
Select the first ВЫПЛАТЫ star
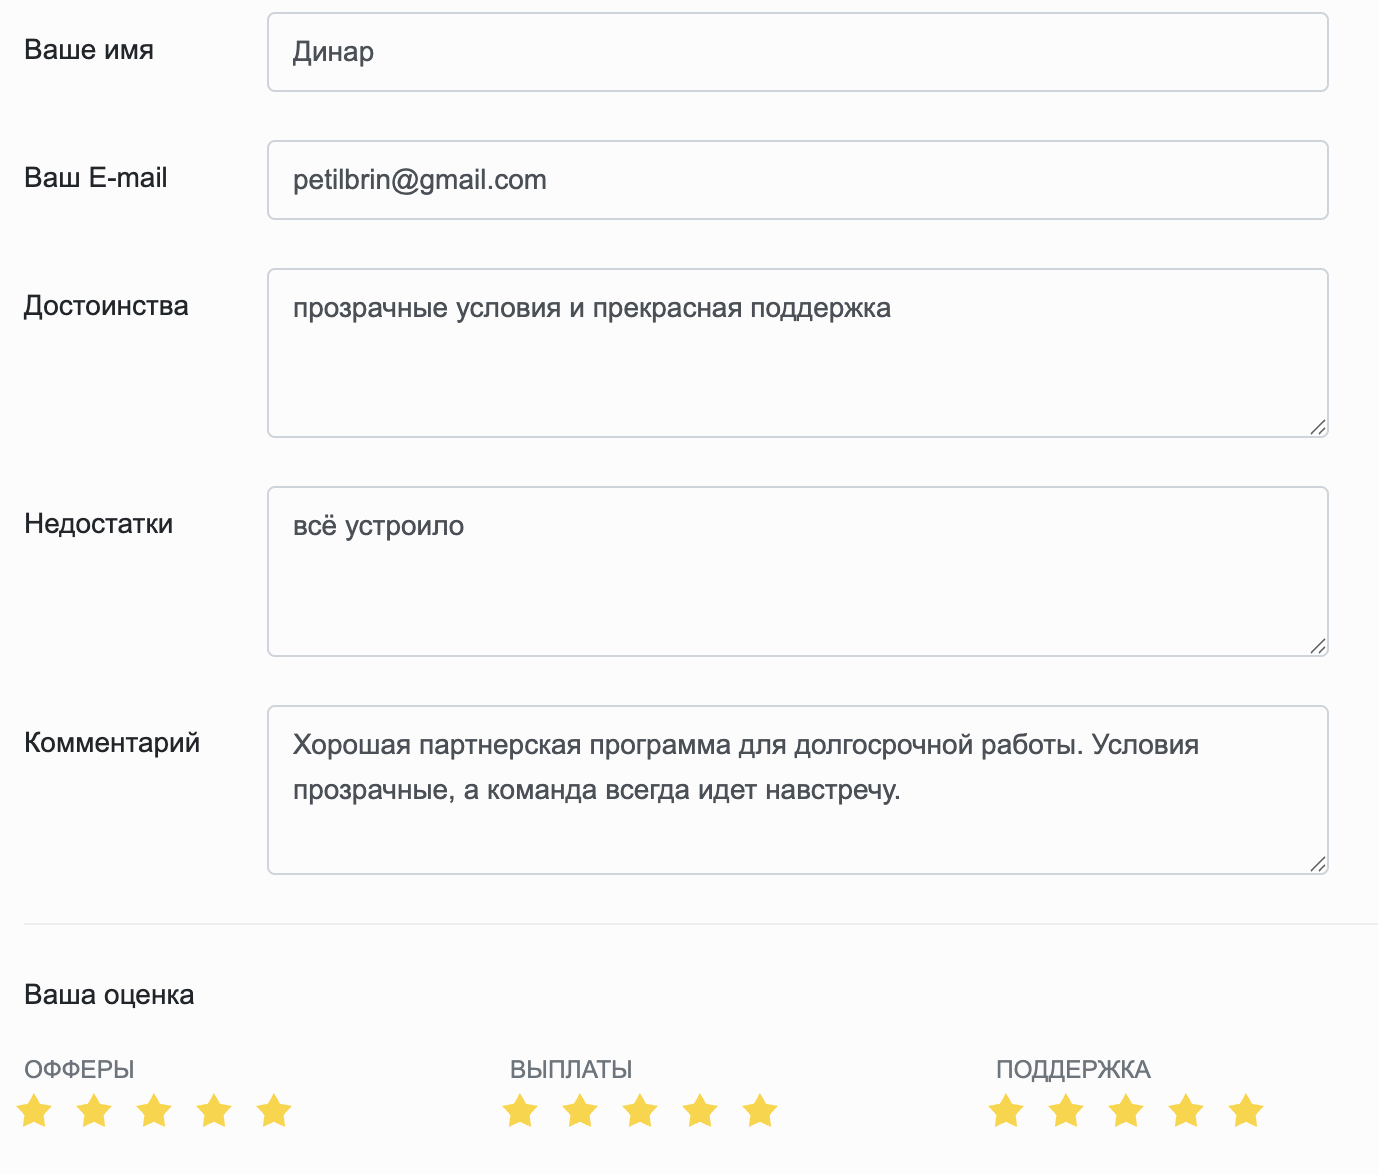pos(520,1110)
